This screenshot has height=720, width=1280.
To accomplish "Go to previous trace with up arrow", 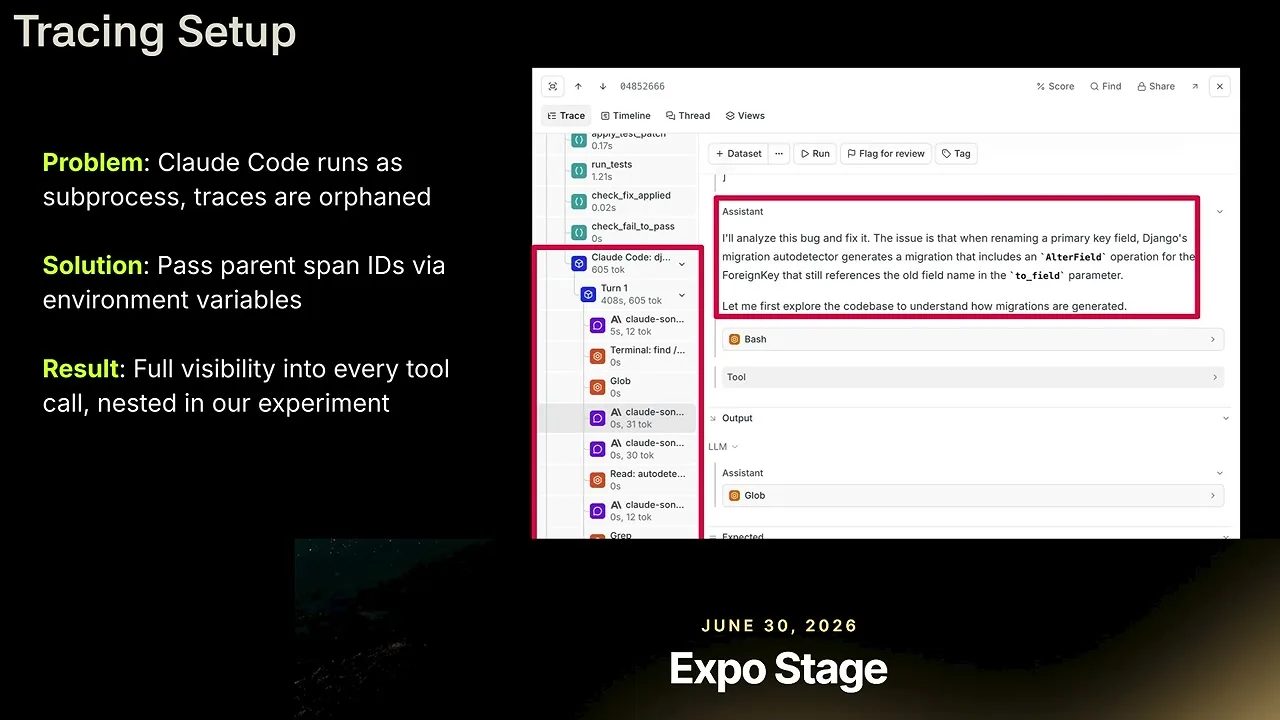I will click(578, 86).
